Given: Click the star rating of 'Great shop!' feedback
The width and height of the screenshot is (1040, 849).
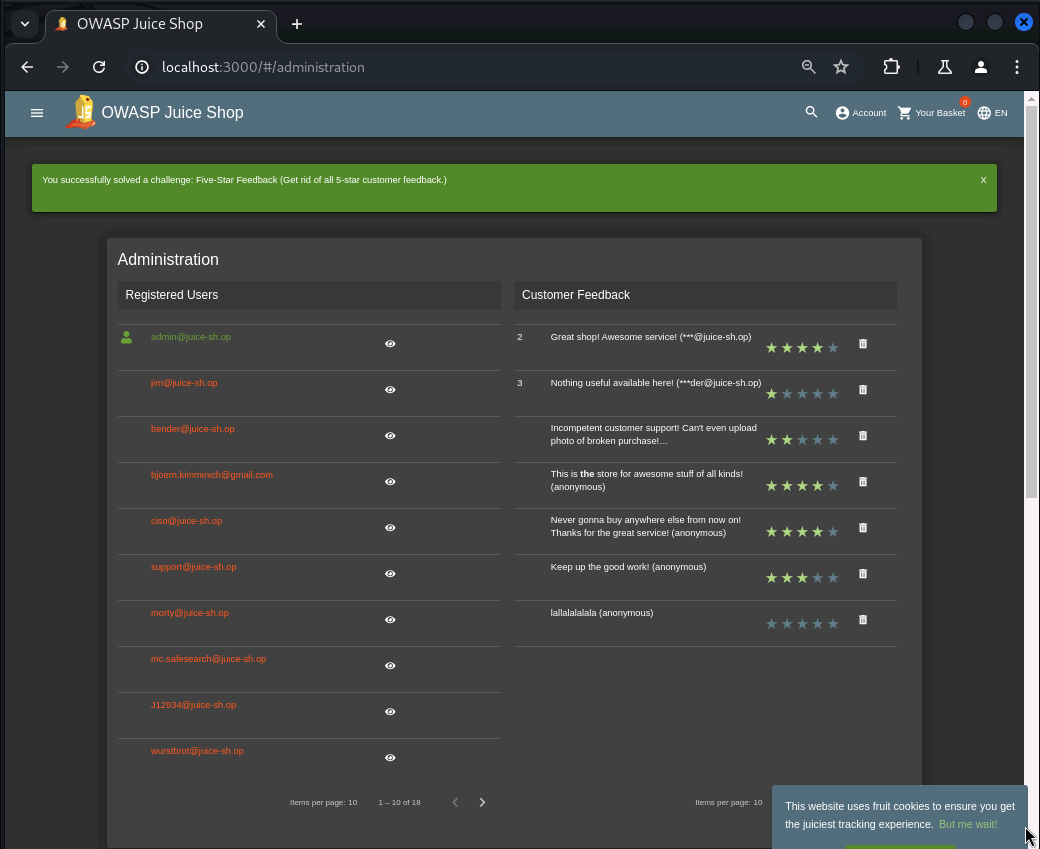Looking at the screenshot, I should tap(802, 348).
